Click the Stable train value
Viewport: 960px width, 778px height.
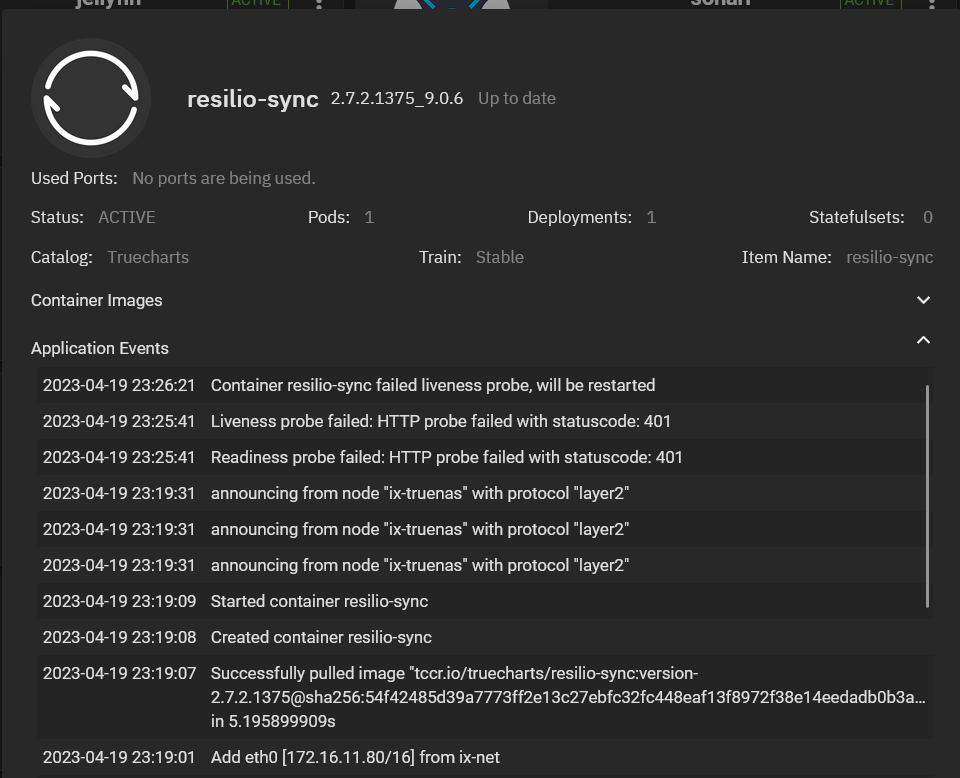500,257
